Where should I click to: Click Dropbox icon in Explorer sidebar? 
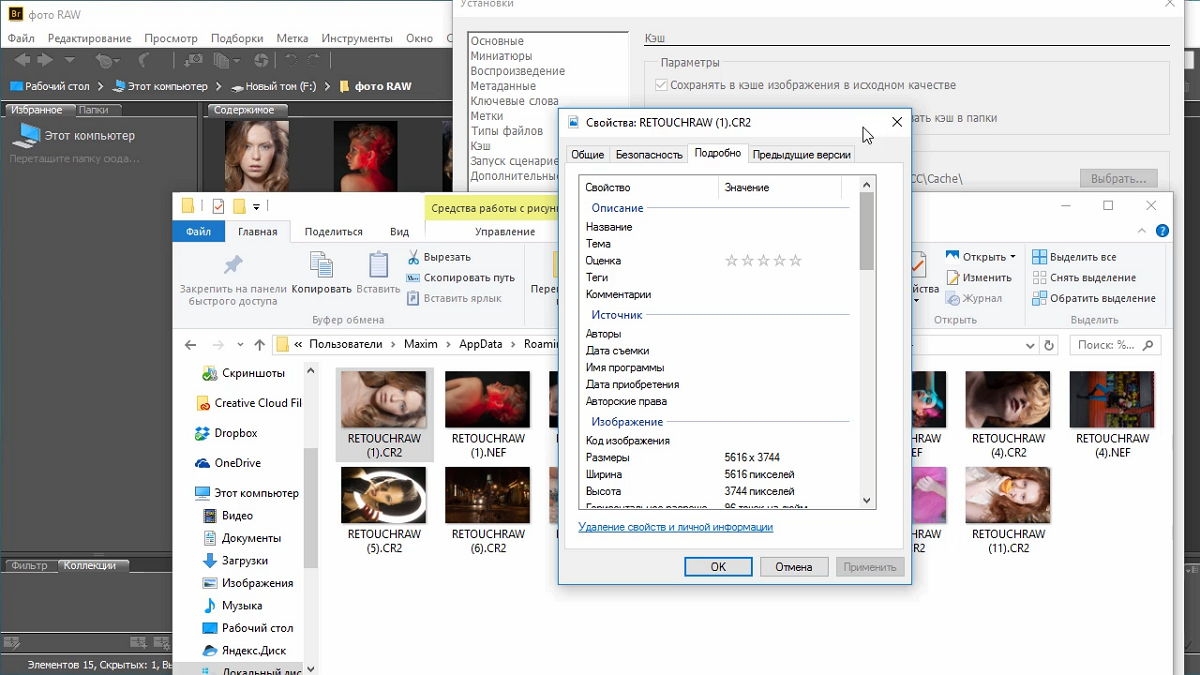(x=204, y=433)
